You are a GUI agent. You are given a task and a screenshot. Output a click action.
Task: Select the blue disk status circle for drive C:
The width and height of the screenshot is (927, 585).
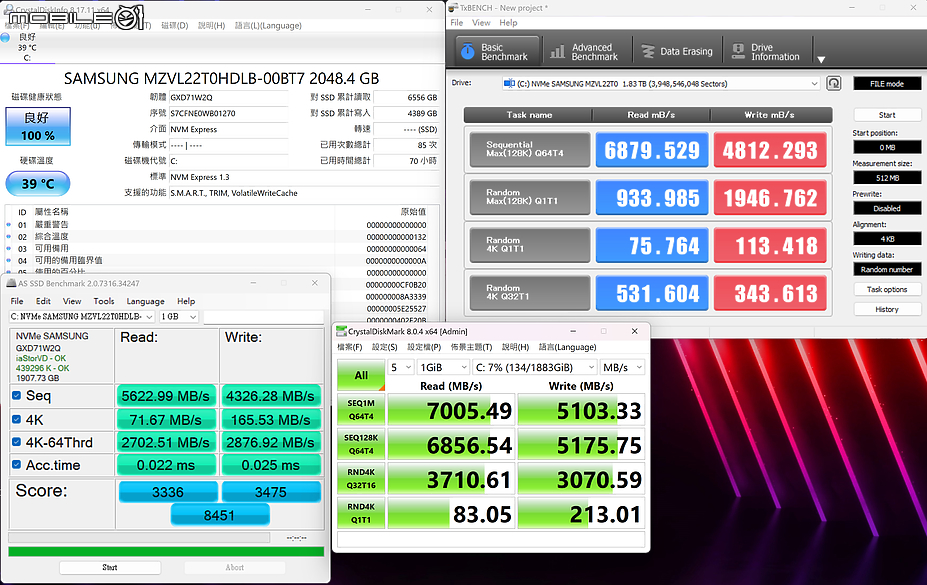[x=5, y=37]
